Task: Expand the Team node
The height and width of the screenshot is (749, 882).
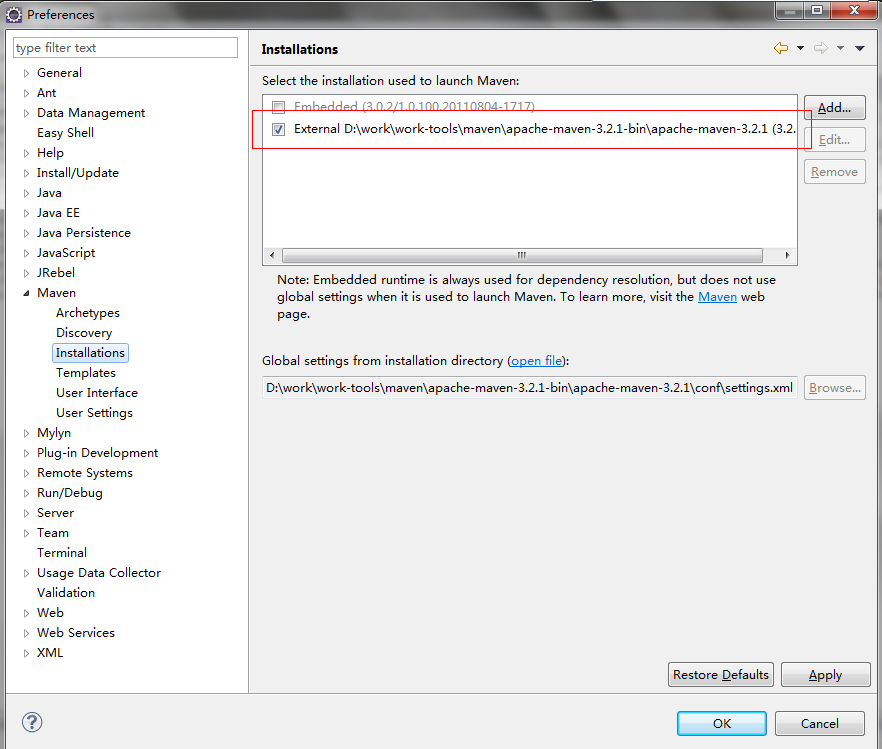Action: 26,533
